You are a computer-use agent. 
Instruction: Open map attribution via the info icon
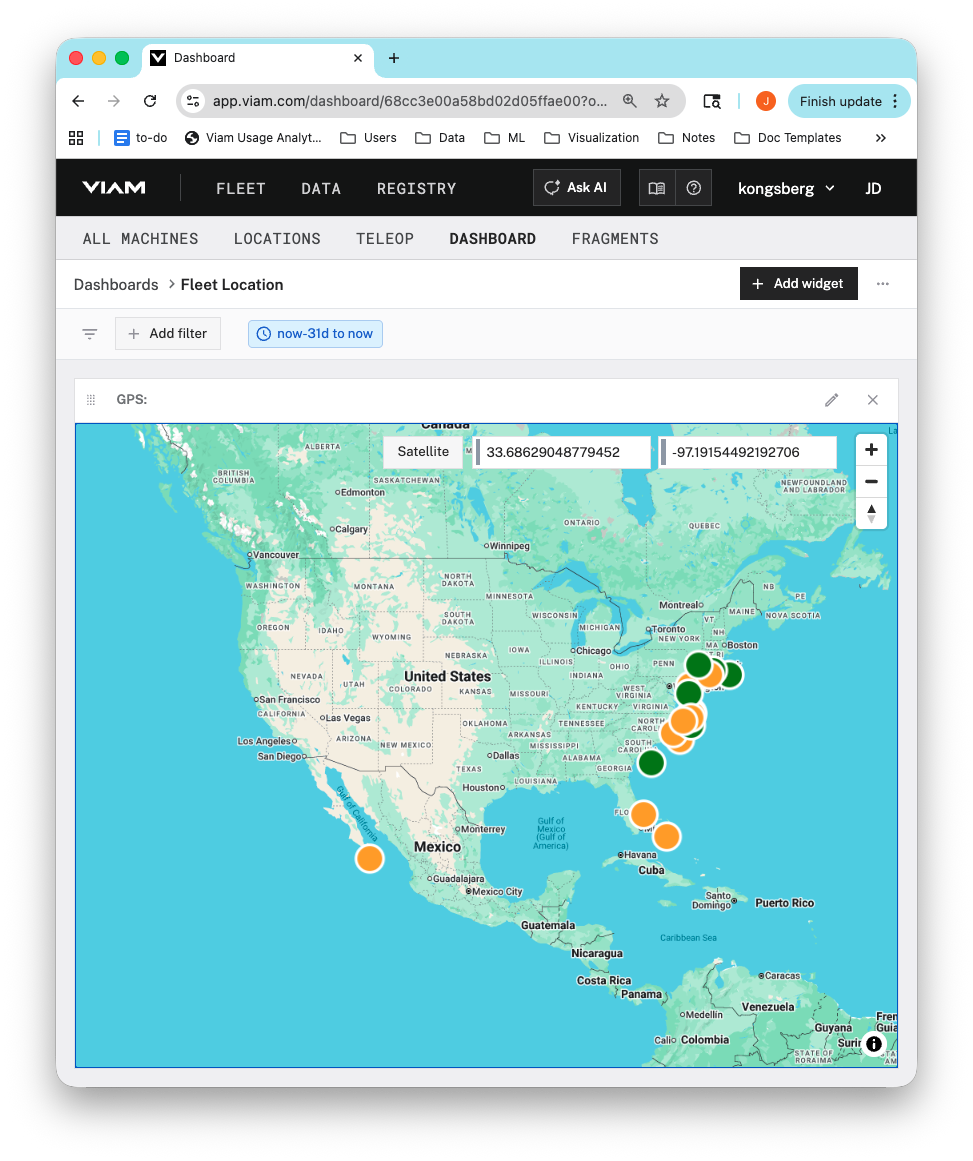tap(874, 1043)
